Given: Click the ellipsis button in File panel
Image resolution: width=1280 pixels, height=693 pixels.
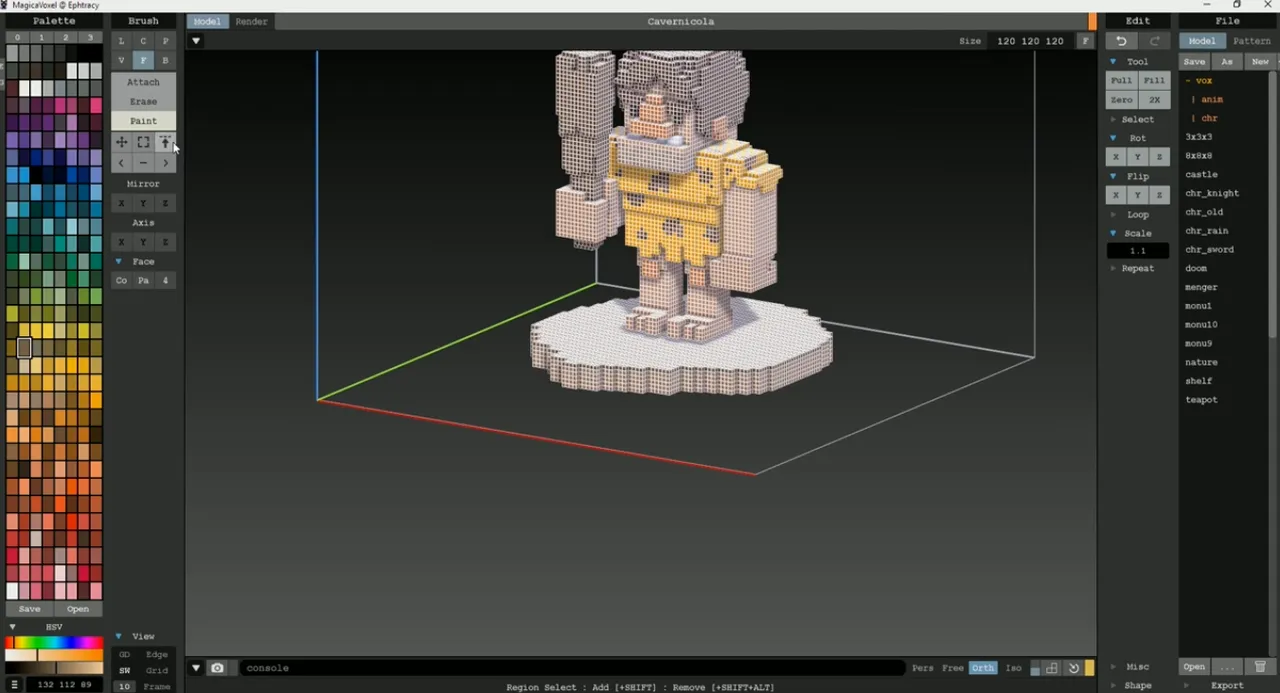Looking at the screenshot, I should tap(1227, 667).
